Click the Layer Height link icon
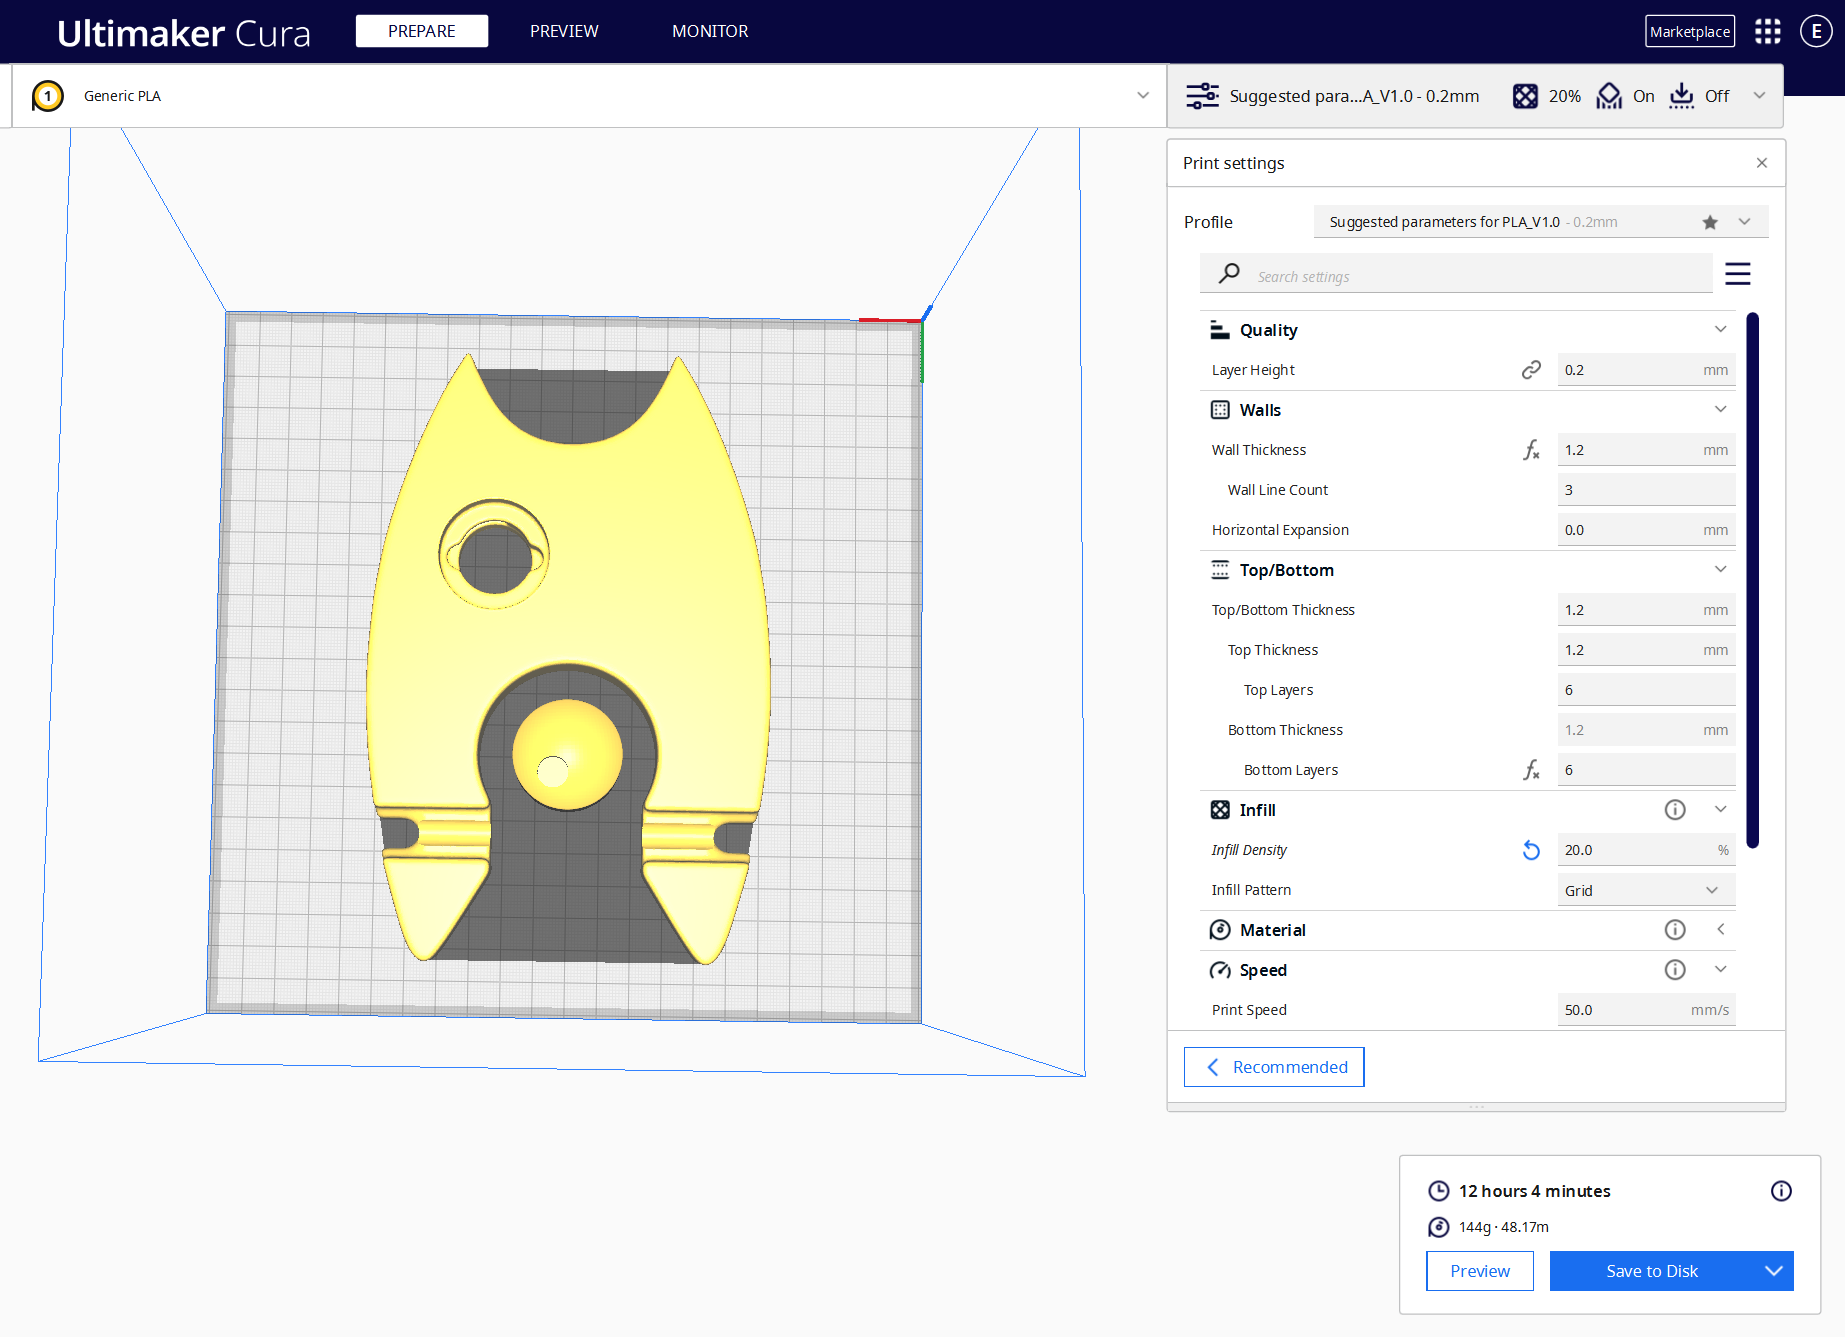 (1530, 370)
